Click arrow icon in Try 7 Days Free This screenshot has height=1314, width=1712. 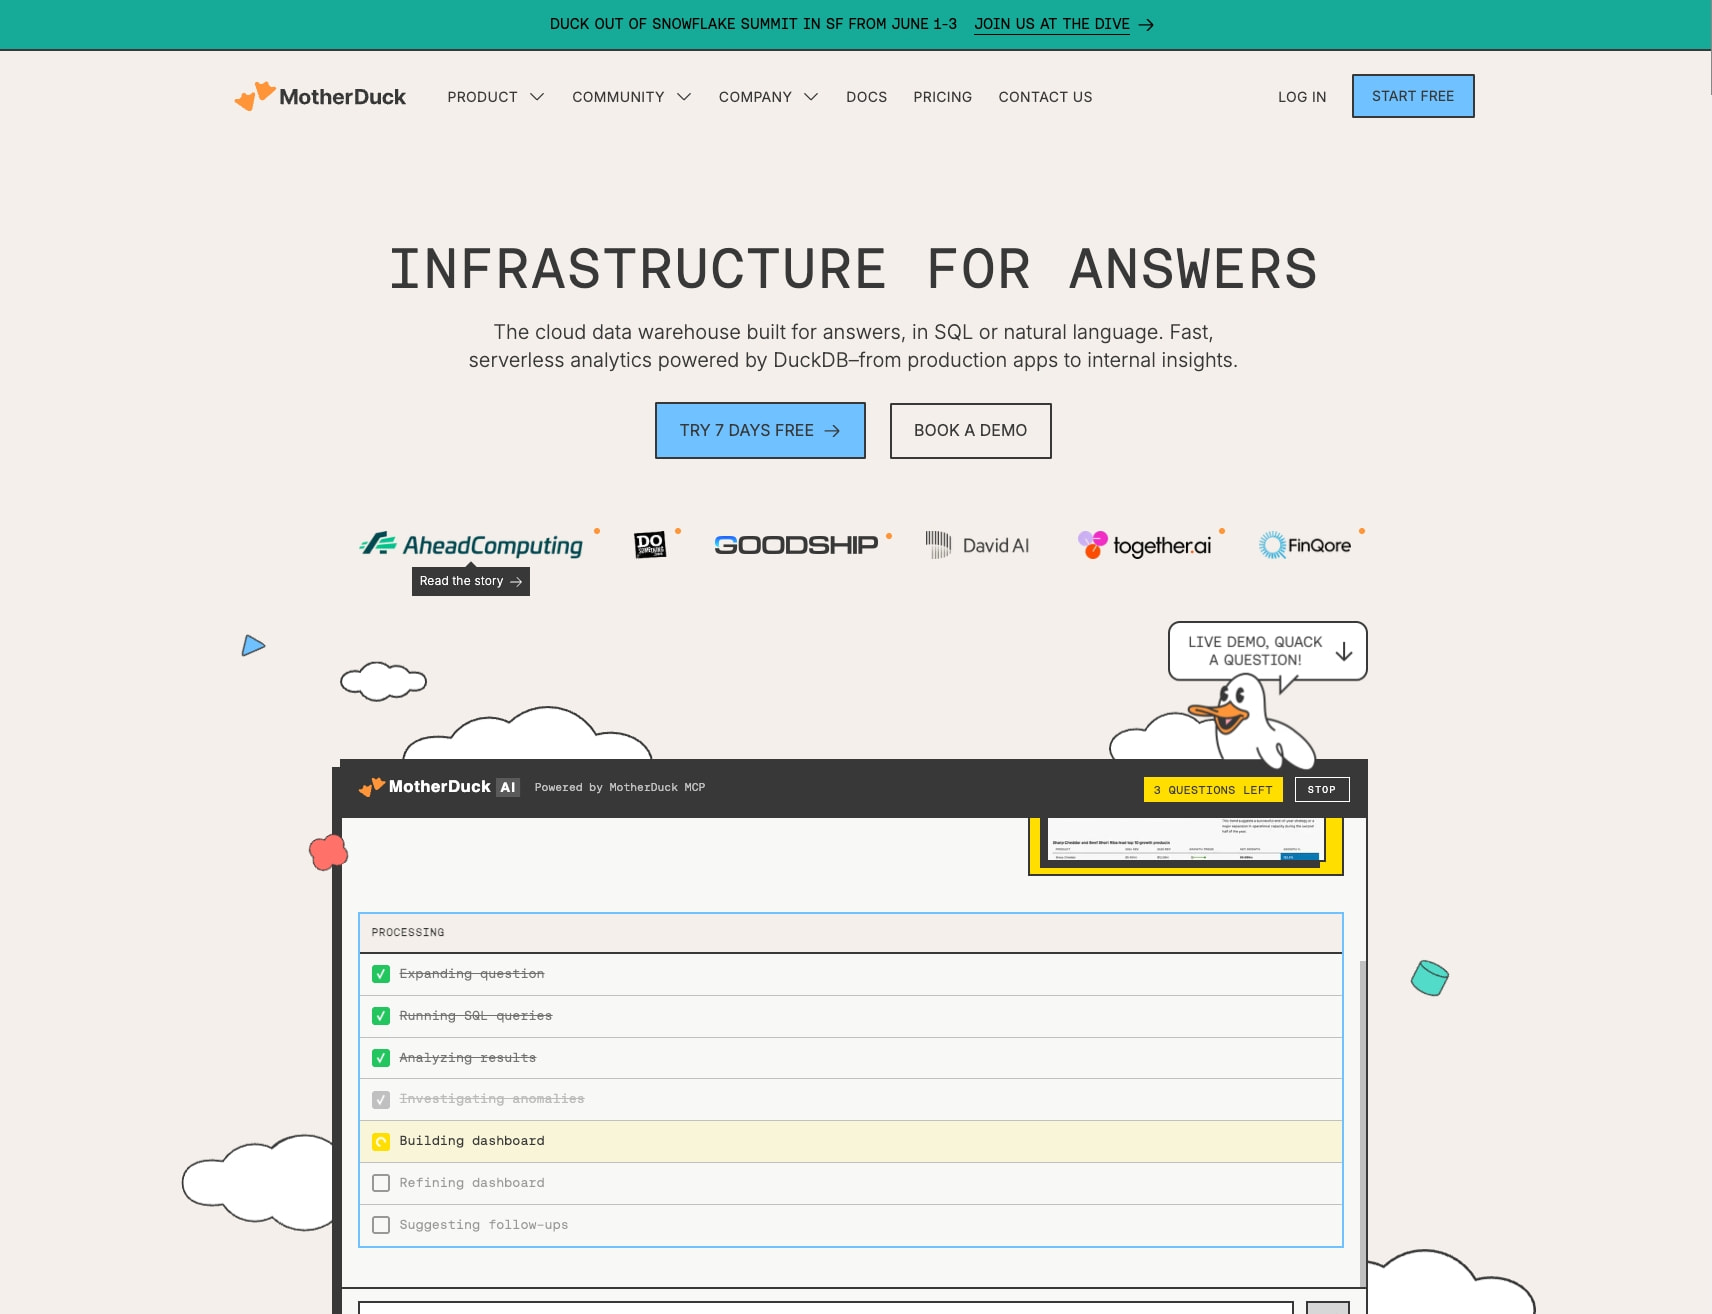pos(832,431)
